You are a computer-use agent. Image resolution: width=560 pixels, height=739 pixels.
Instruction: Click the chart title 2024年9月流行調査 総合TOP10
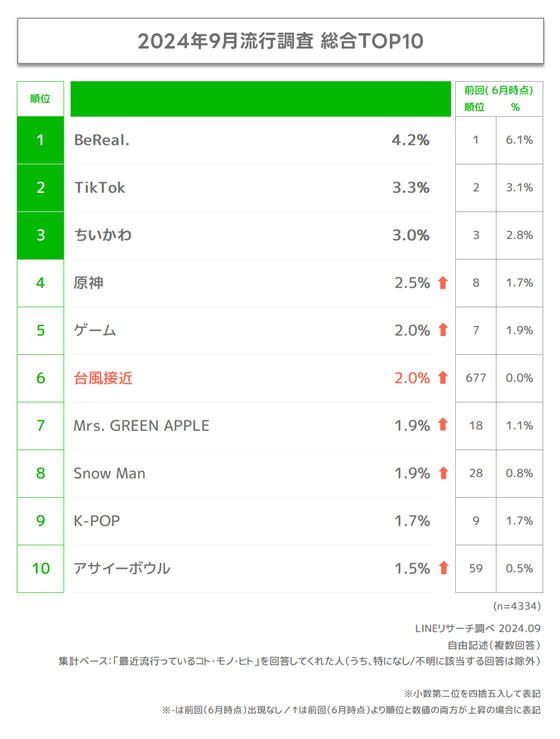click(280, 41)
